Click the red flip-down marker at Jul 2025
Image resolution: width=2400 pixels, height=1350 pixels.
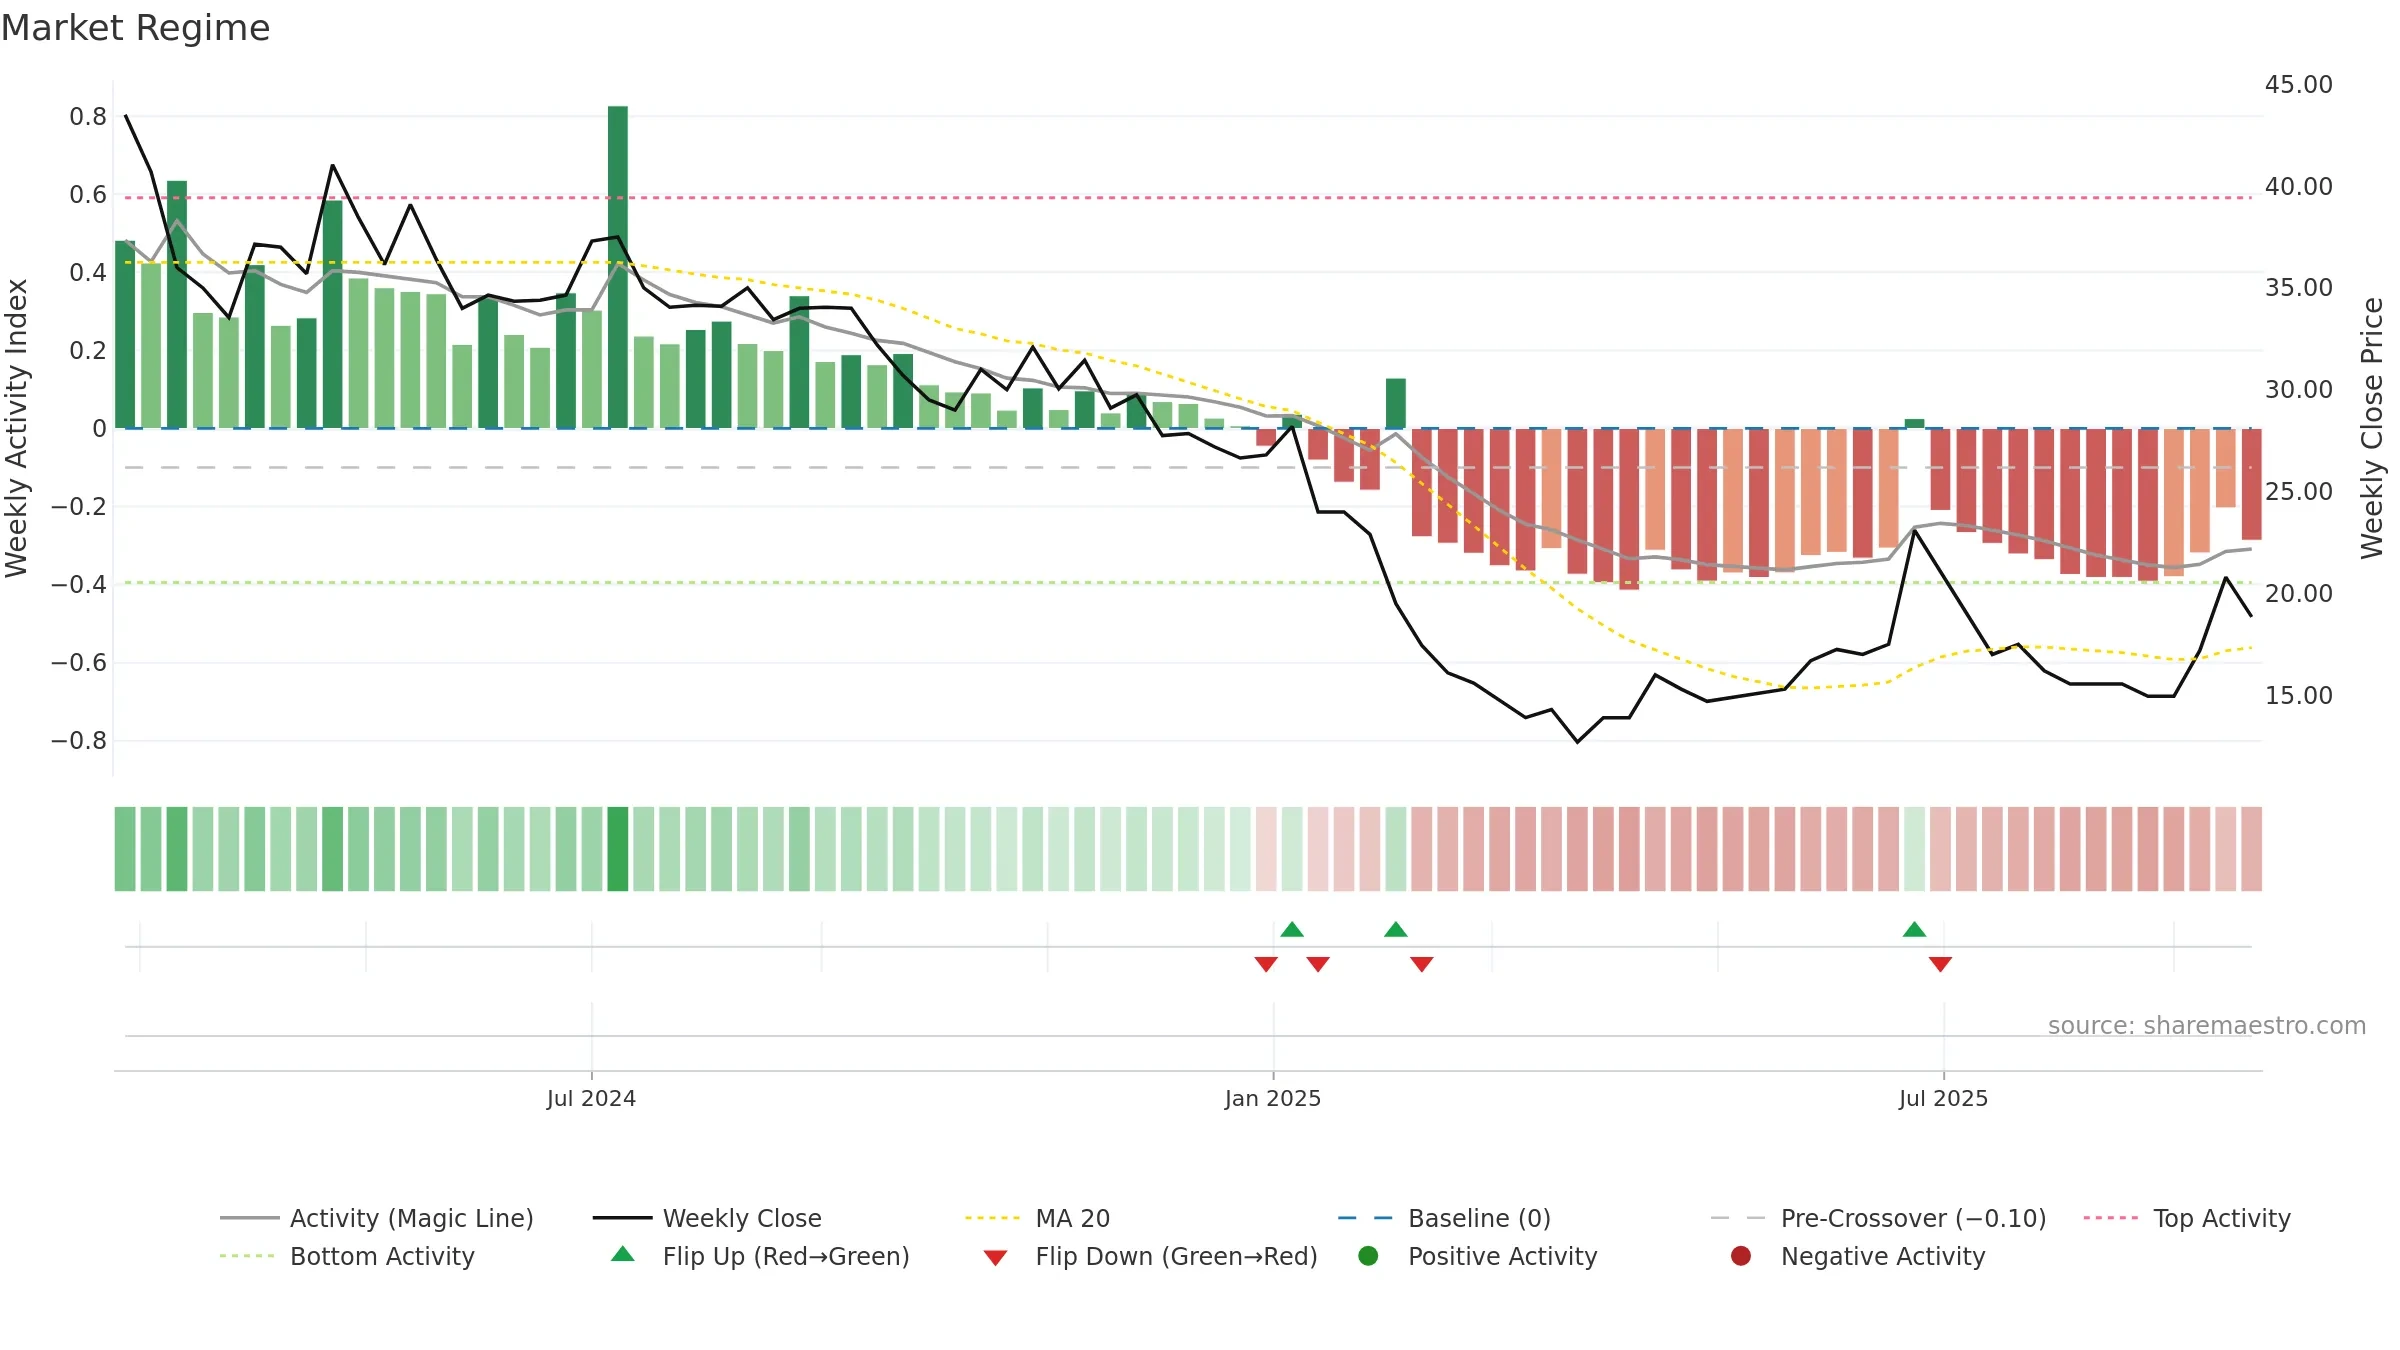(x=1940, y=964)
